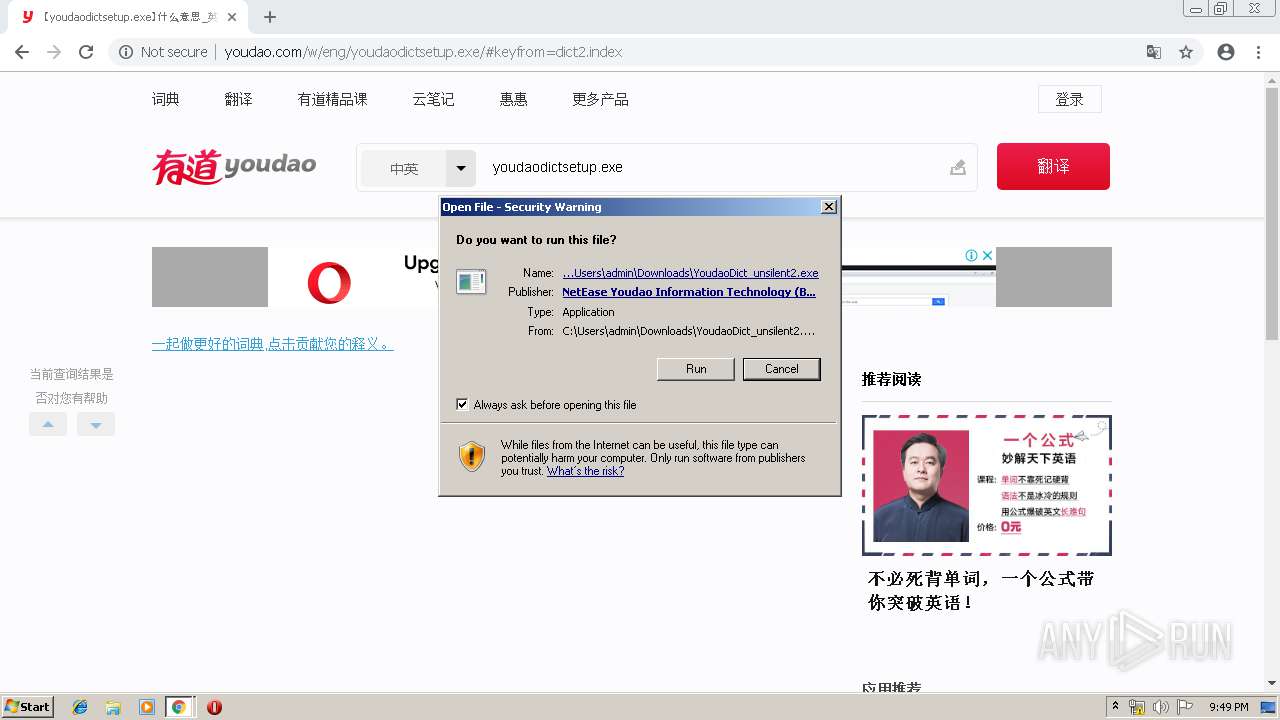This screenshot has width=1280, height=720.
Task: Open the volume control in the tray
Action: pyautogui.click(x=1161, y=707)
